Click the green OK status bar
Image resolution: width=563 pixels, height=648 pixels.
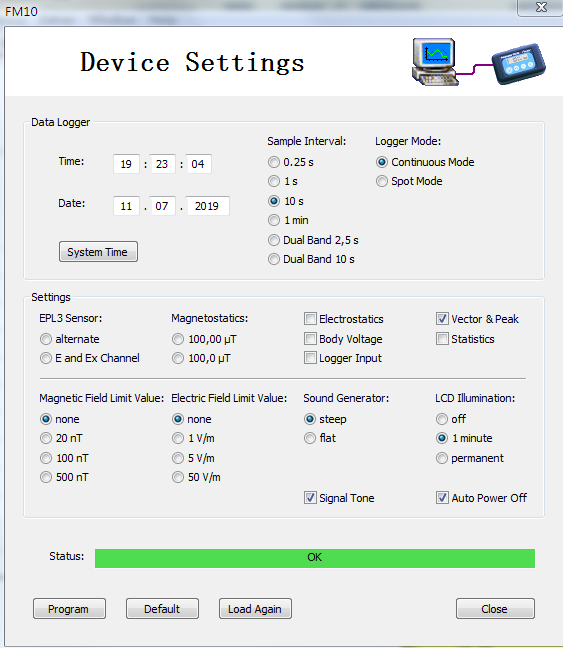click(x=315, y=558)
